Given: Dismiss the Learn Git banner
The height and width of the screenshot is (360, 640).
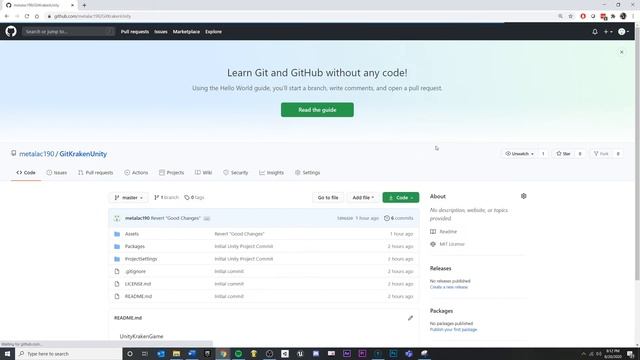Looking at the screenshot, I should (x=622, y=52).
